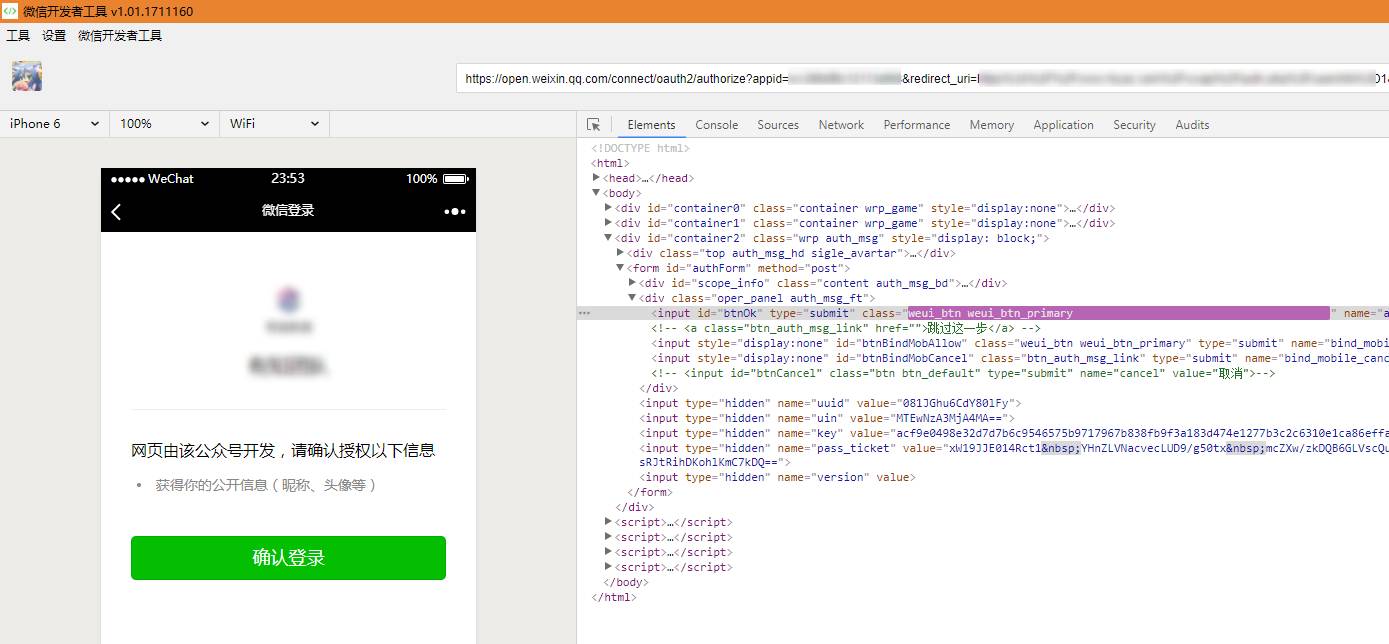Switch to the Console tab
The width and height of the screenshot is (1389, 644).
717,125
